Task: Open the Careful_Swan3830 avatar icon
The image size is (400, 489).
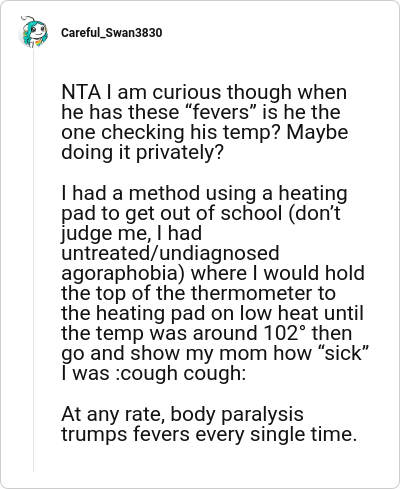Action: [x=33, y=32]
